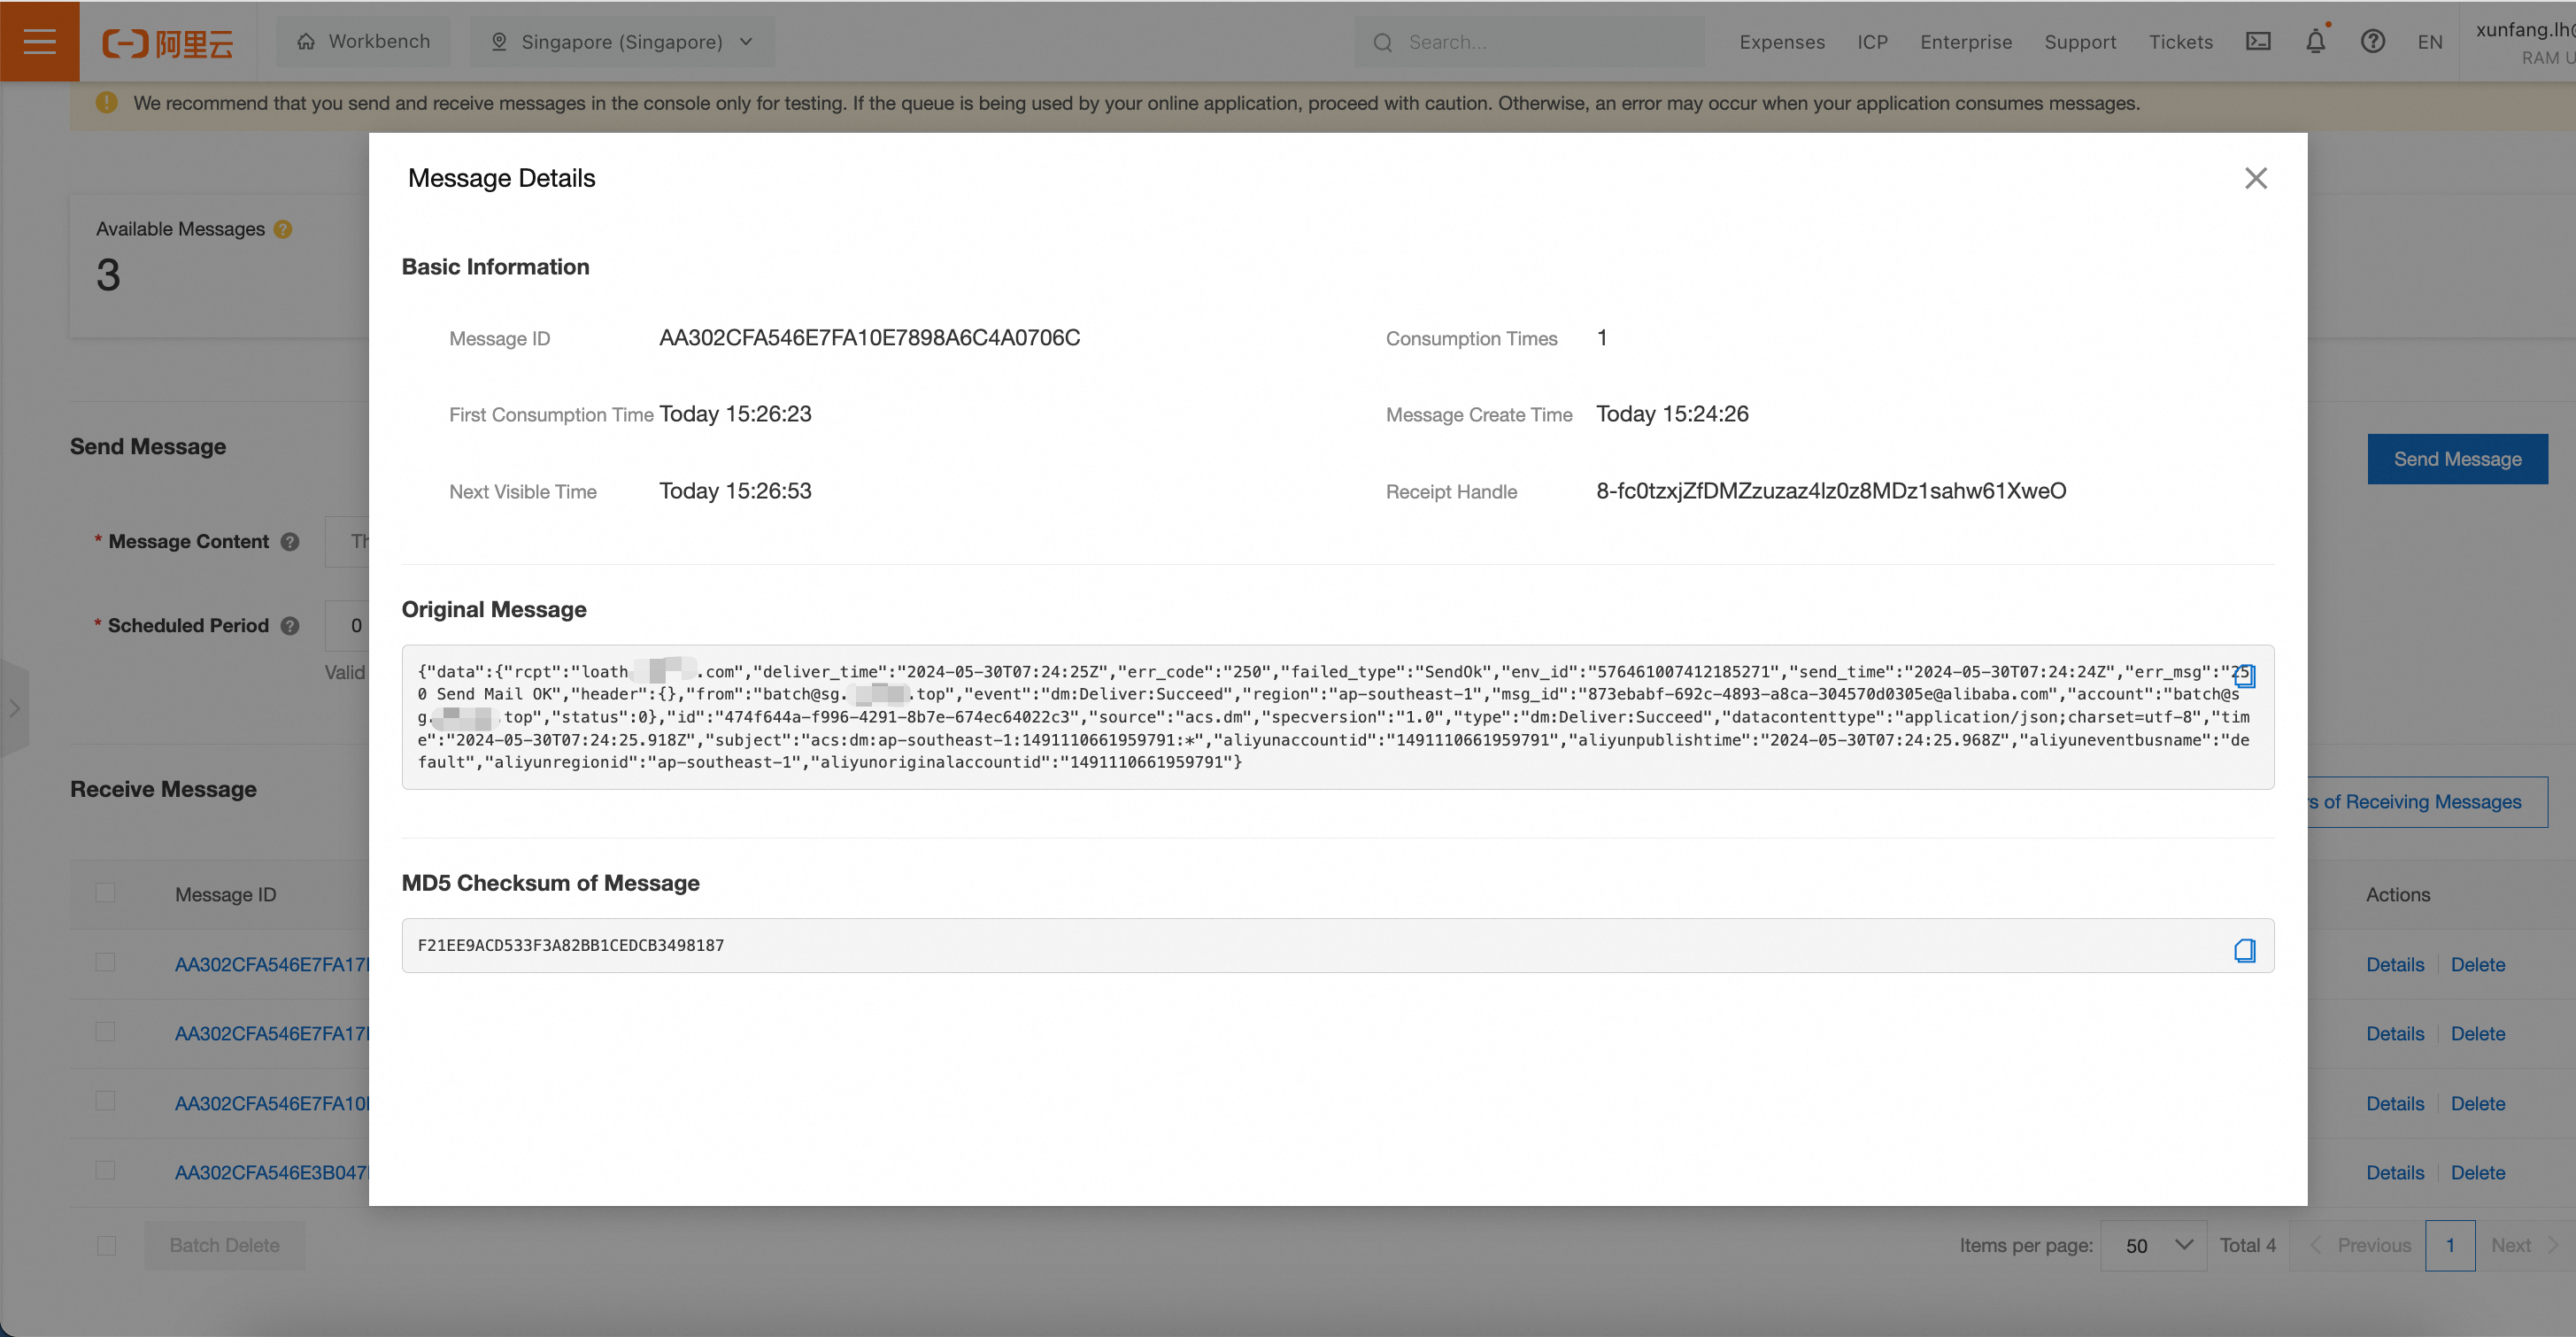Open the Tickets menu

tap(2180, 42)
